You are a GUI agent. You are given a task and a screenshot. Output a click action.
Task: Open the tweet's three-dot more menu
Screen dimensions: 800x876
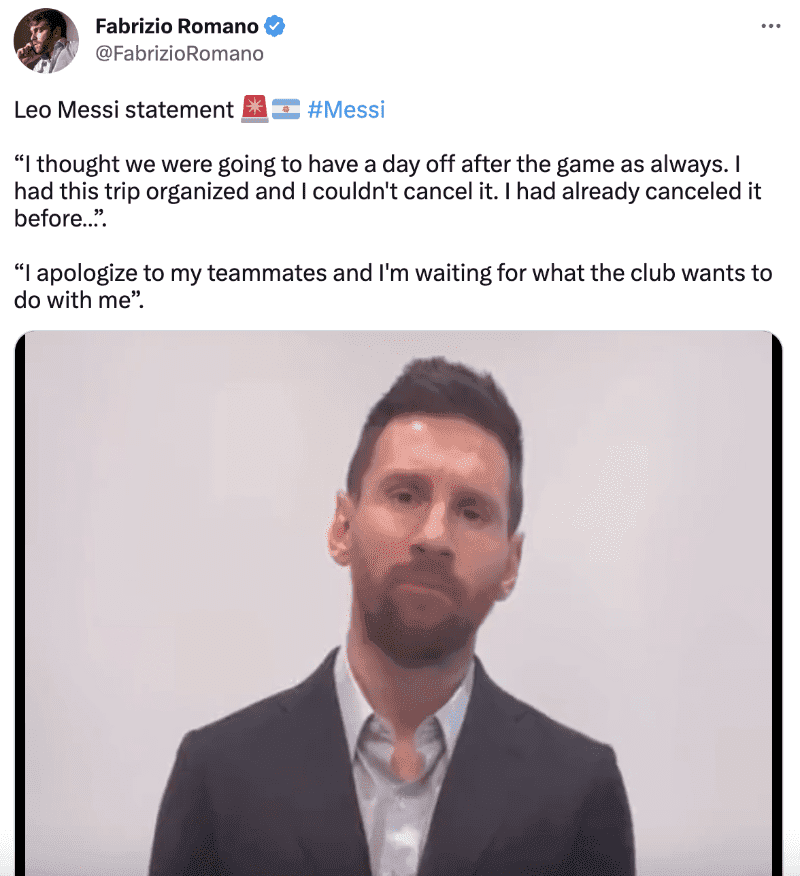(x=769, y=26)
